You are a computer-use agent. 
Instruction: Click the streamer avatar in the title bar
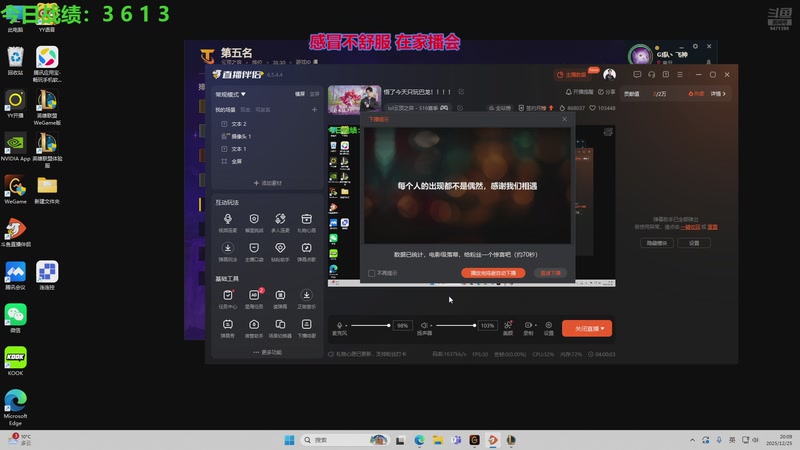[609, 74]
